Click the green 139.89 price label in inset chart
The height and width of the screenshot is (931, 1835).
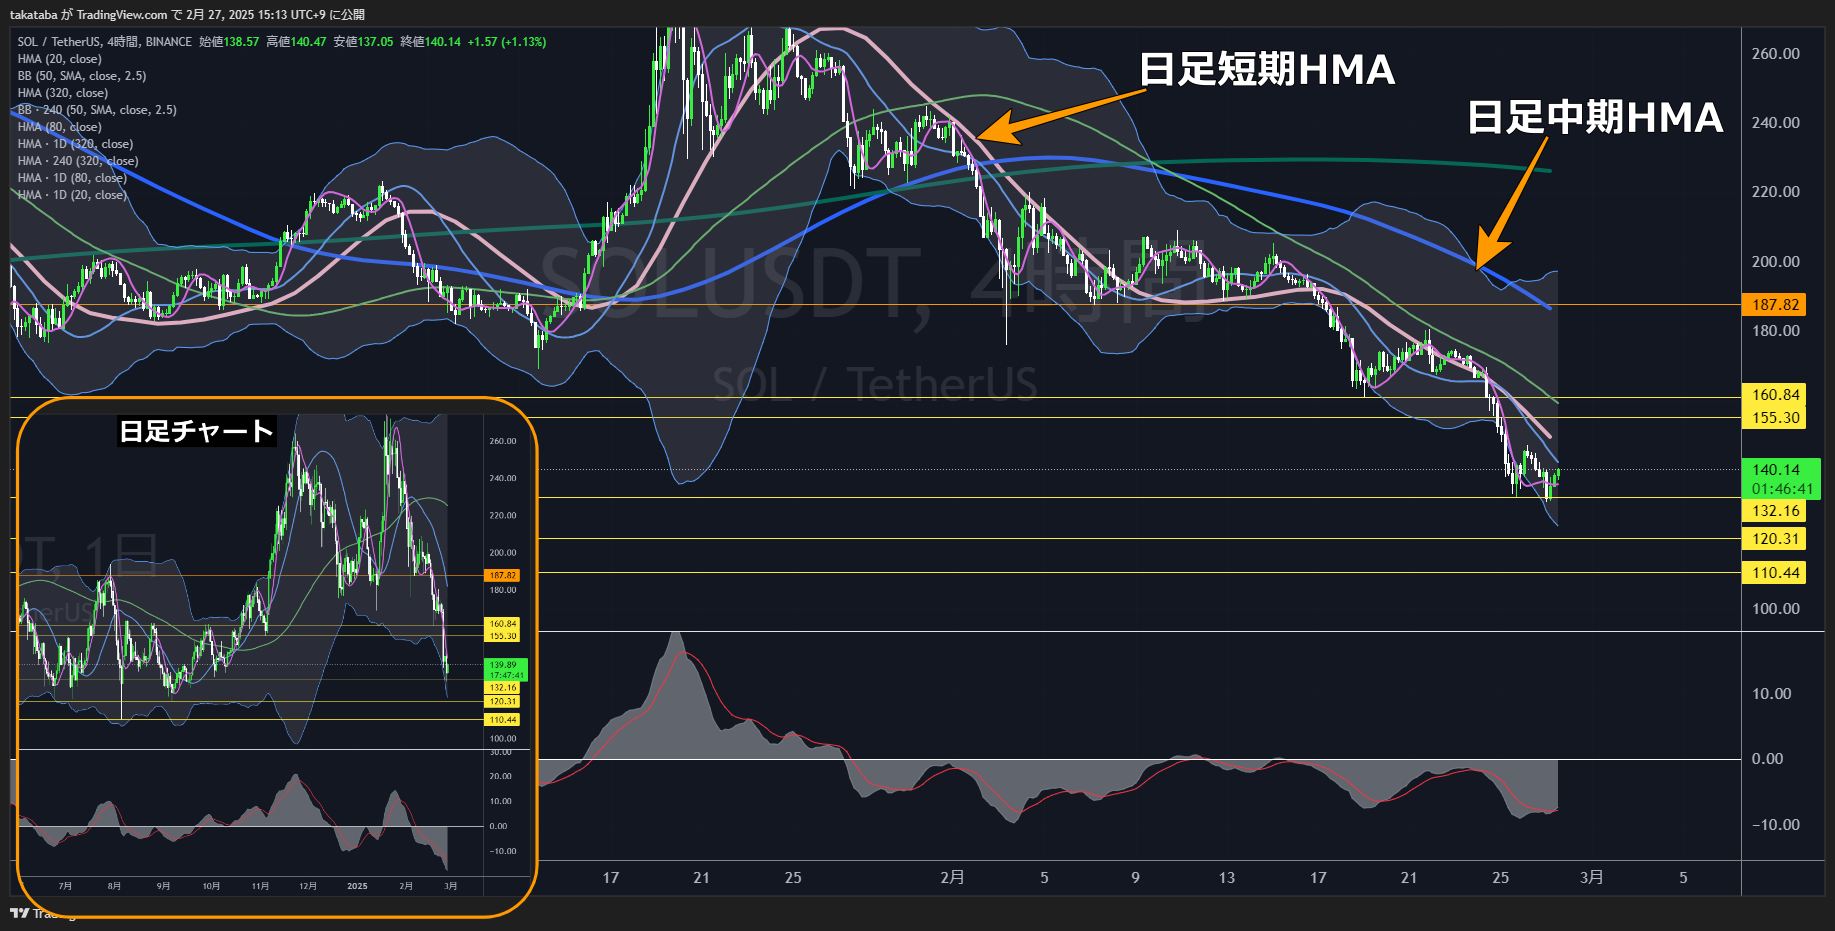502,665
